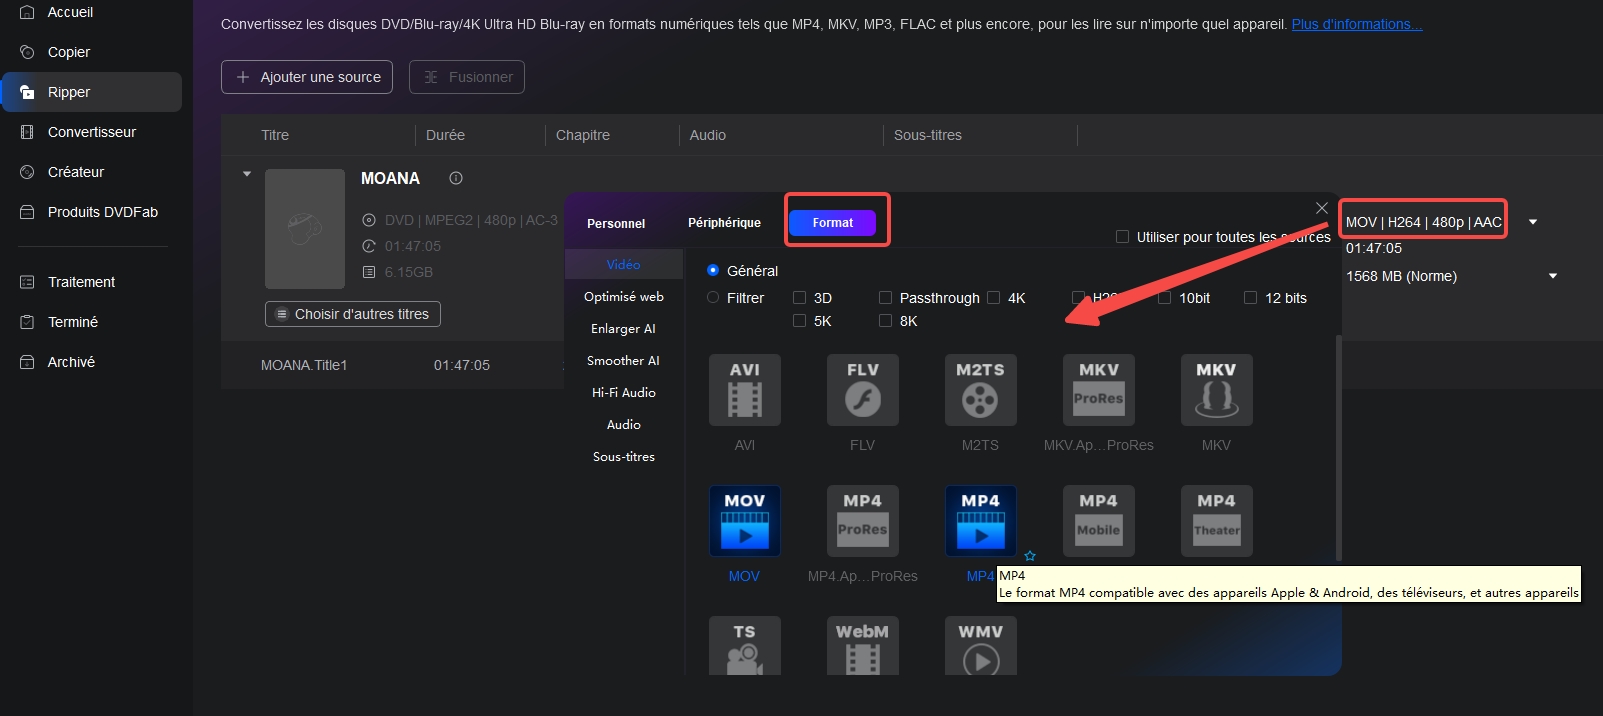The height and width of the screenshot is (716, 1603).
Task: Check the 8K filter checkbox
Action: (885, 320)
